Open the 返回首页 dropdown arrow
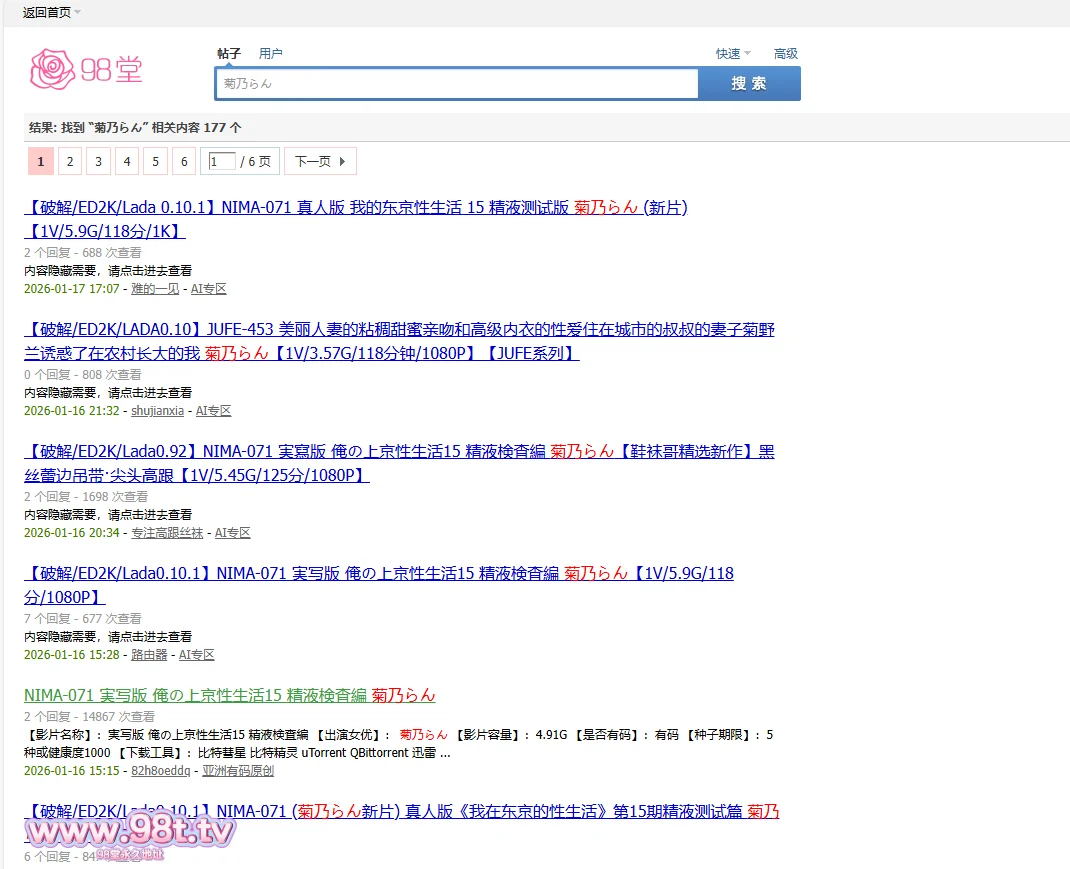 78,13
